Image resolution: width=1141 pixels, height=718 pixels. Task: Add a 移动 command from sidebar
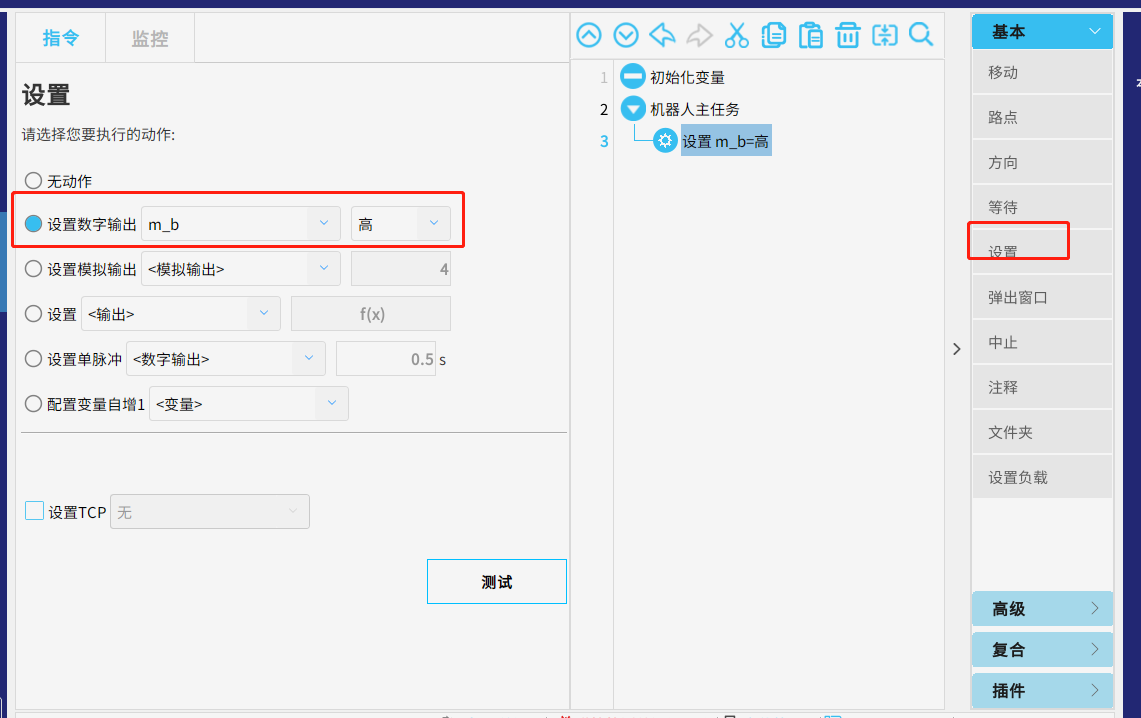1041,73
